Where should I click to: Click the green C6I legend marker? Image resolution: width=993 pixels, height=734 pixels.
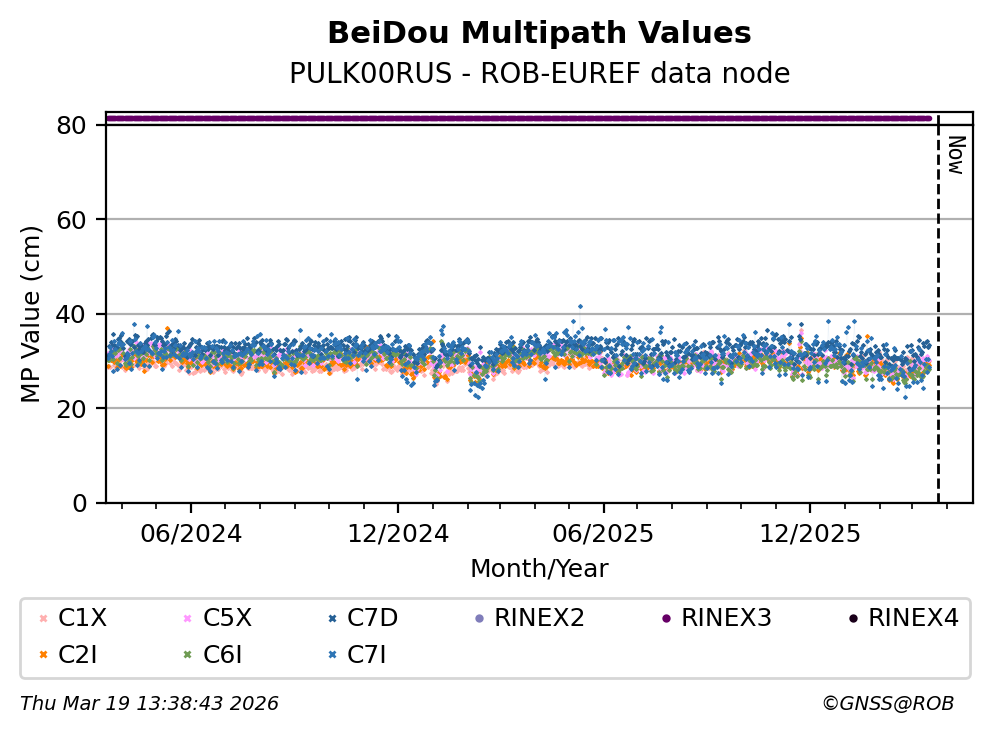[186, 655]
